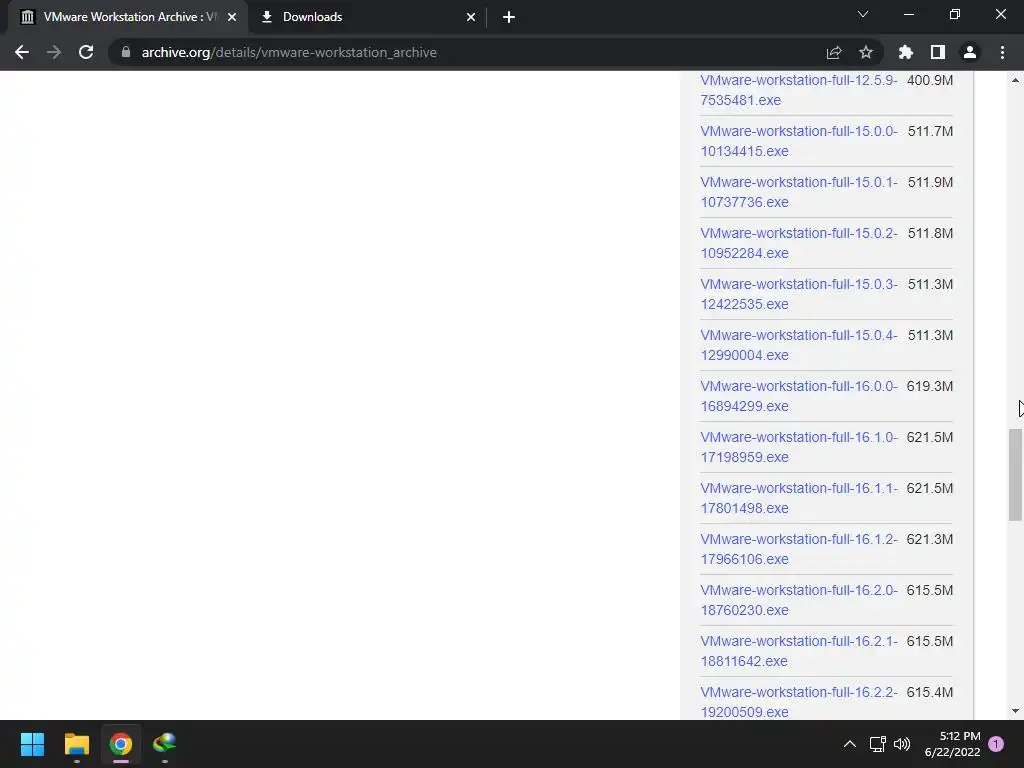Click the 400.9M file size text
Screen dimensions: 1024x768
[930, 80]
